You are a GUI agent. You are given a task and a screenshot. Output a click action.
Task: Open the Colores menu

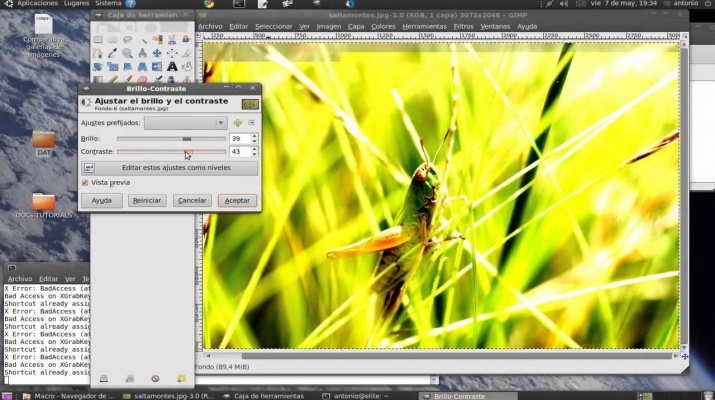click(383, 26)
